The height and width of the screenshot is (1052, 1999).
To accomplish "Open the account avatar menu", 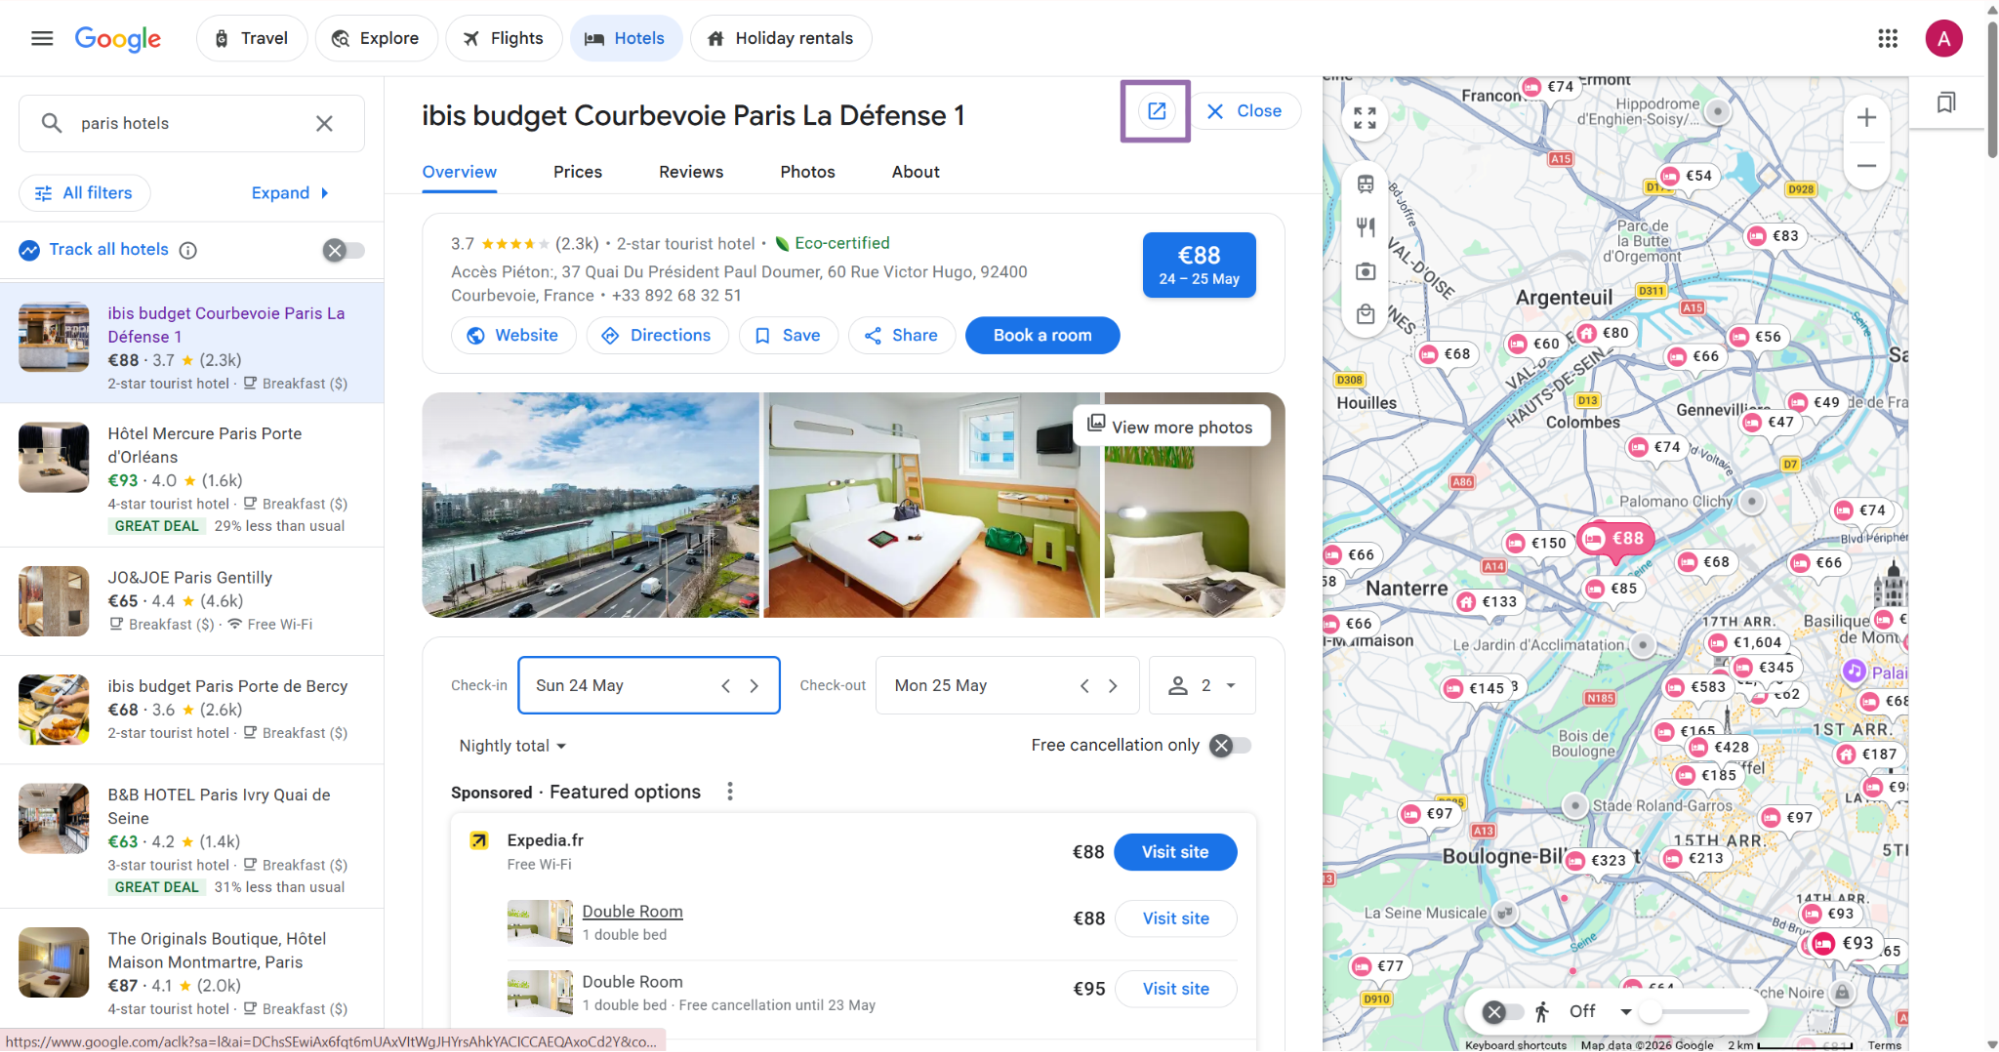I will pos(1943,38).
